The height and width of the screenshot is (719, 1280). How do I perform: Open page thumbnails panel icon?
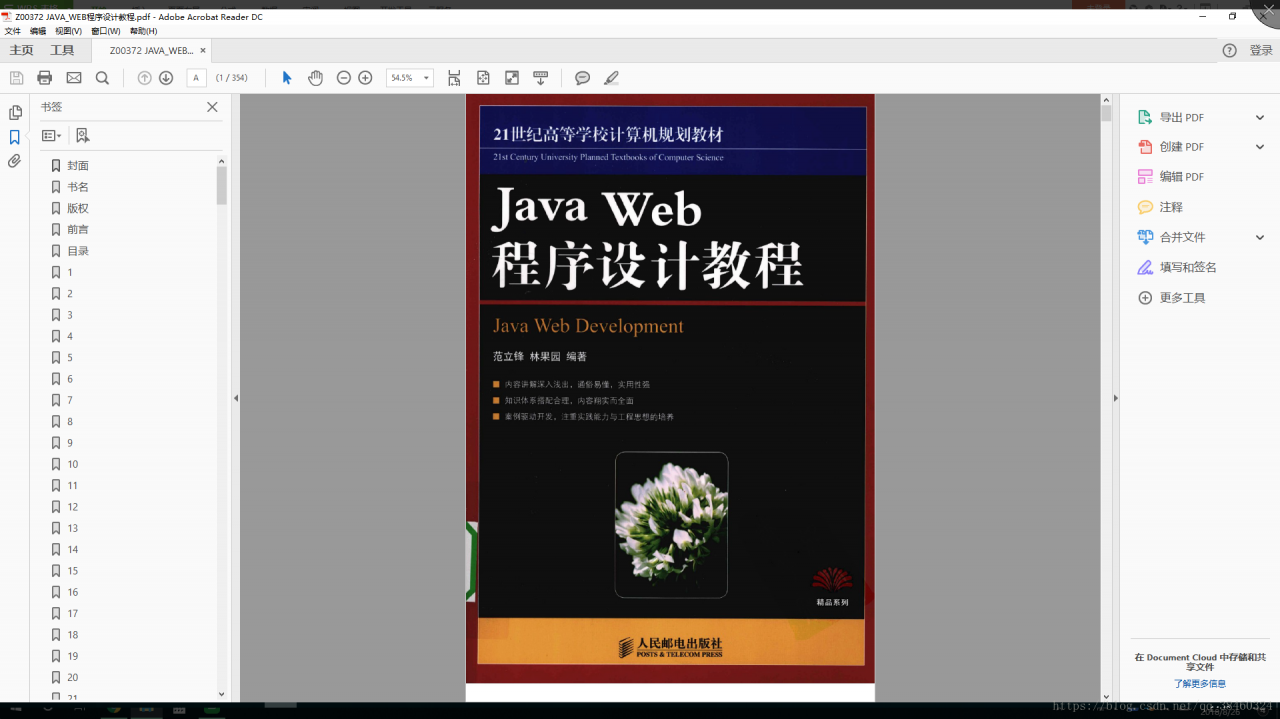[15, 113]
